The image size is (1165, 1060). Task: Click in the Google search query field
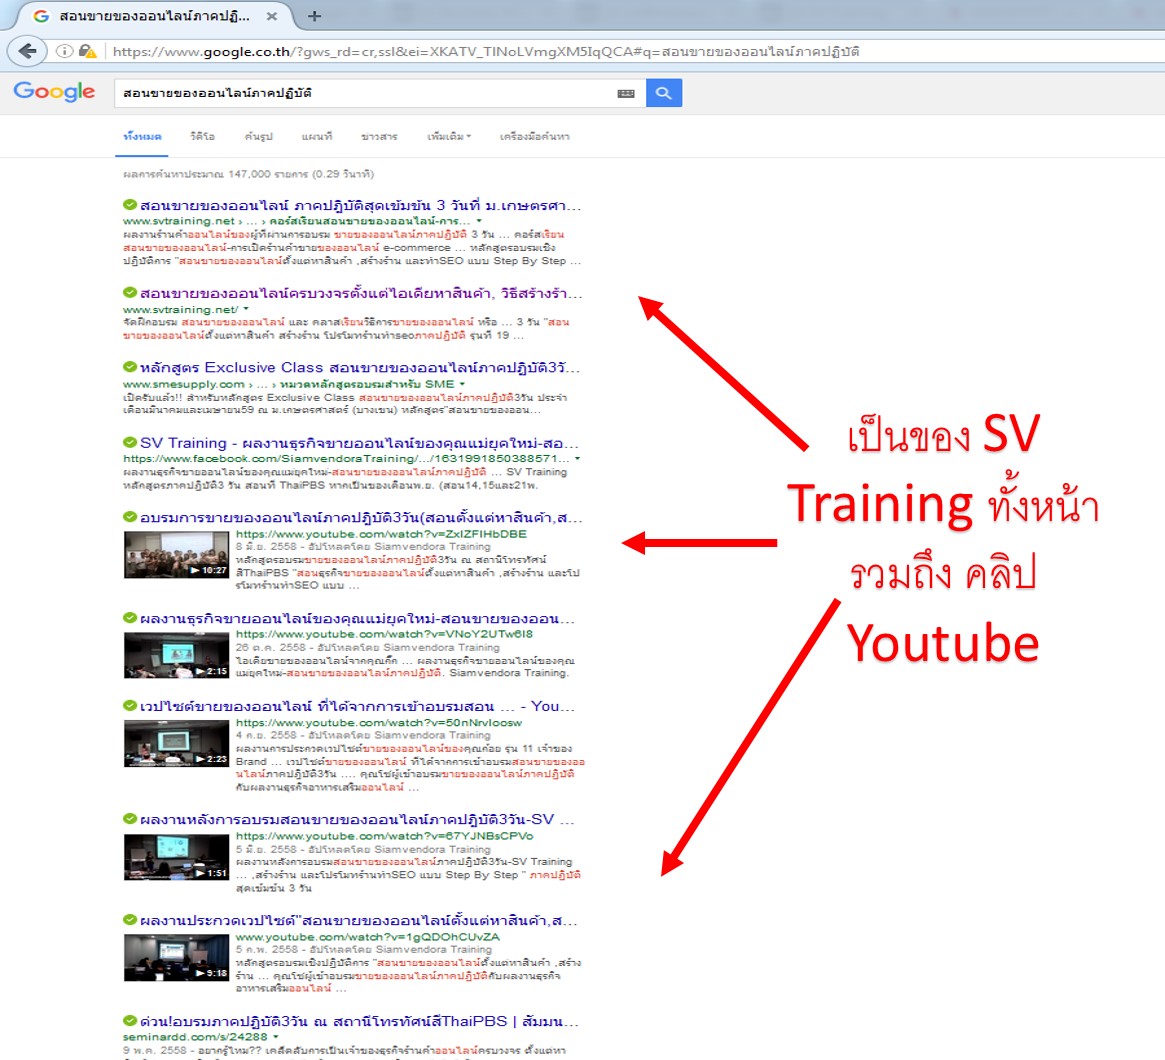click(x=364, y=93)
